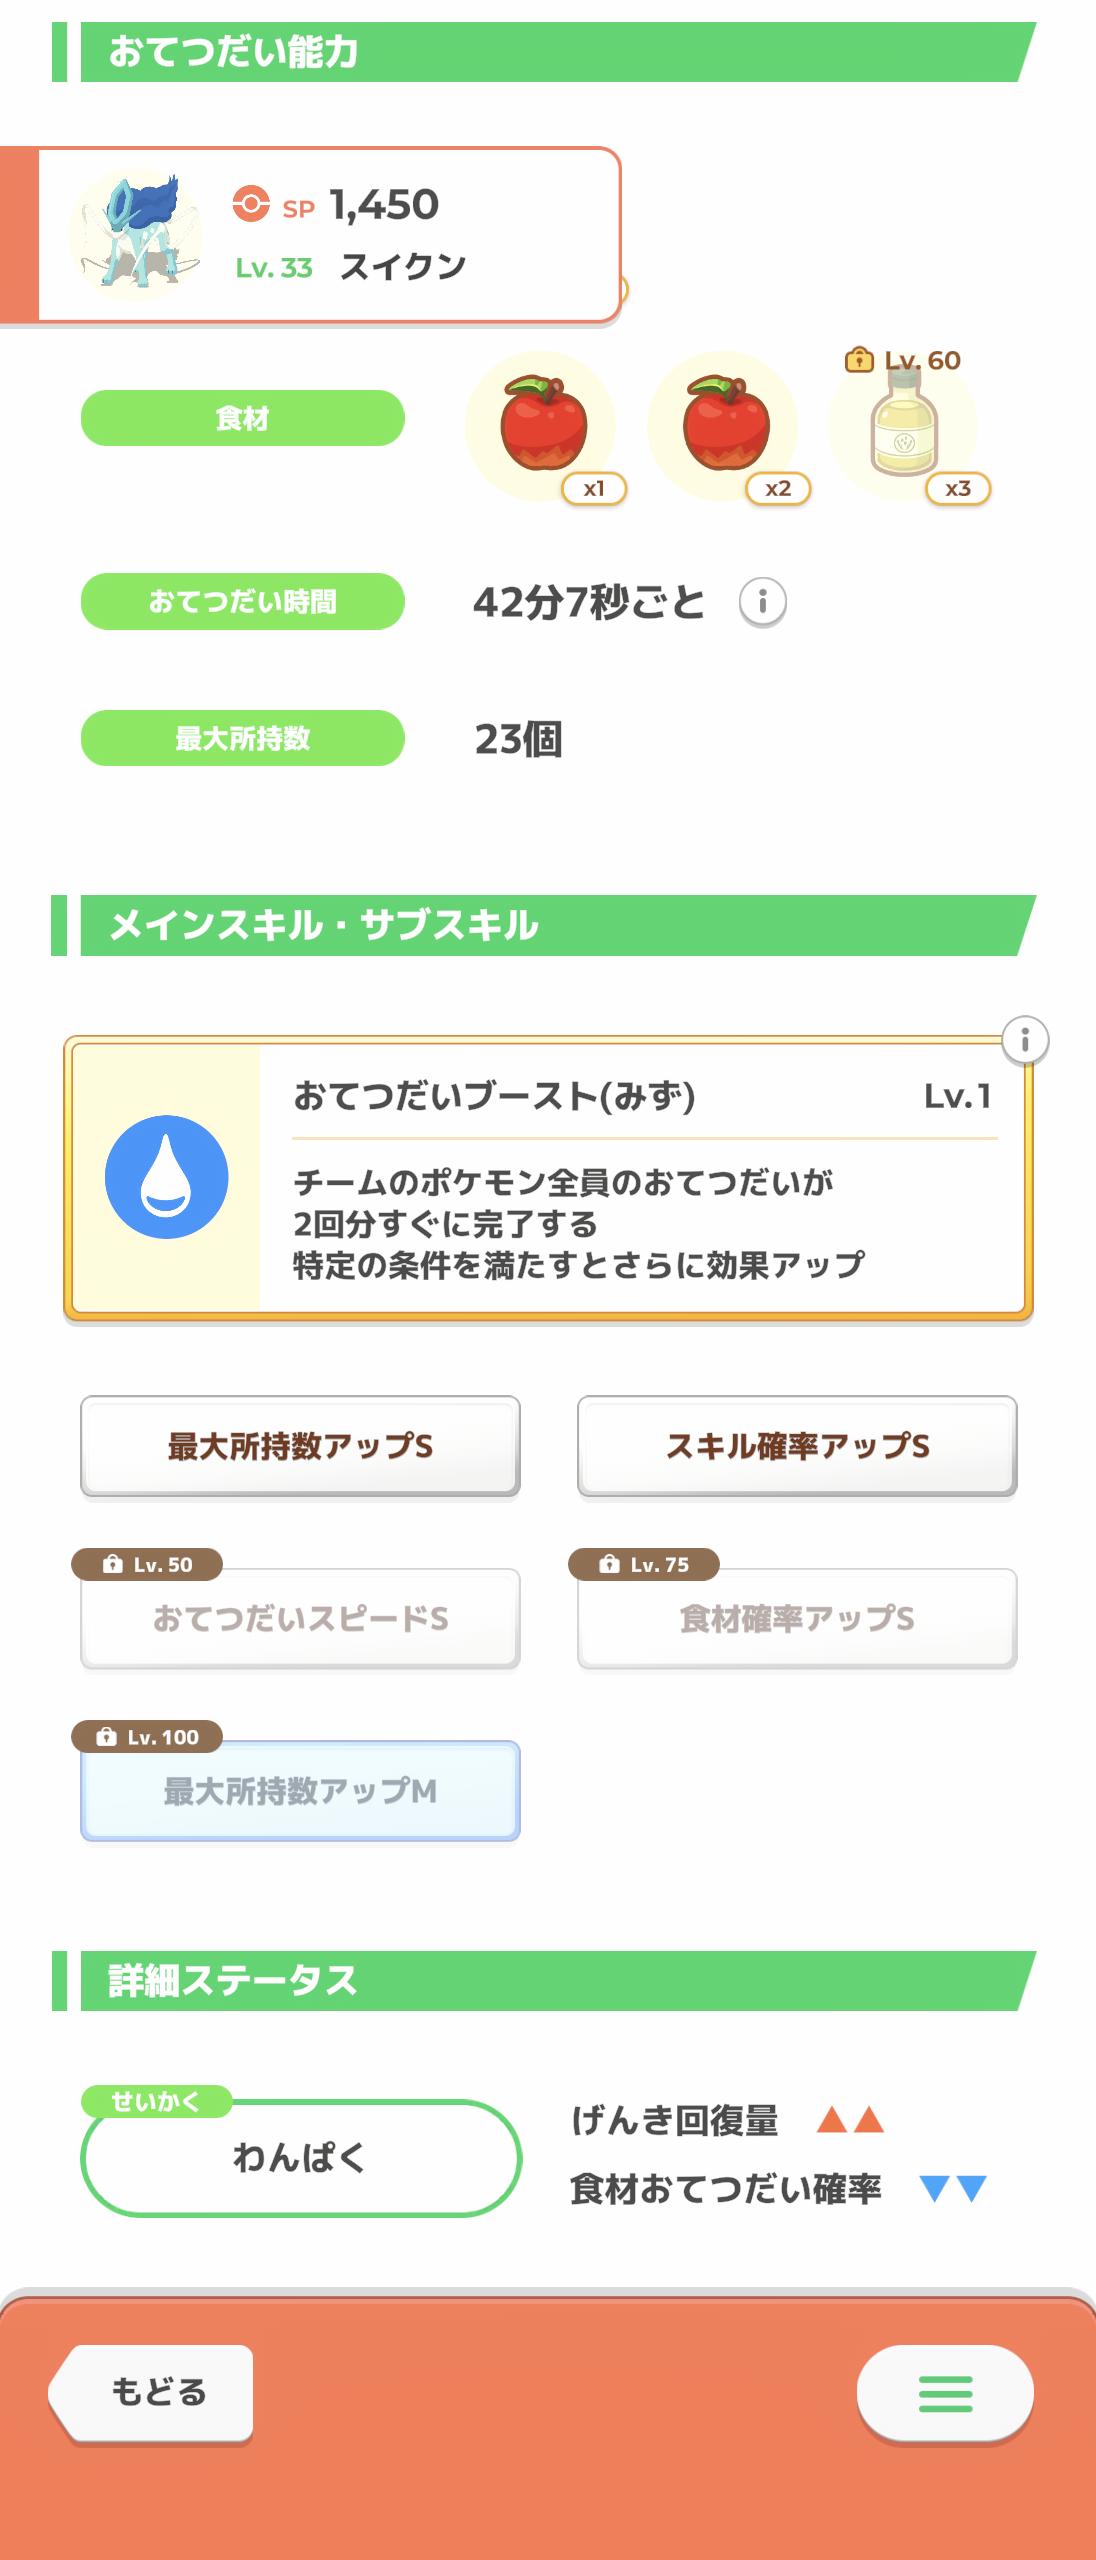The image size is (1096, 2560).
Task: Select the 最大所持数アップS sub skill
Action: 300,1446
